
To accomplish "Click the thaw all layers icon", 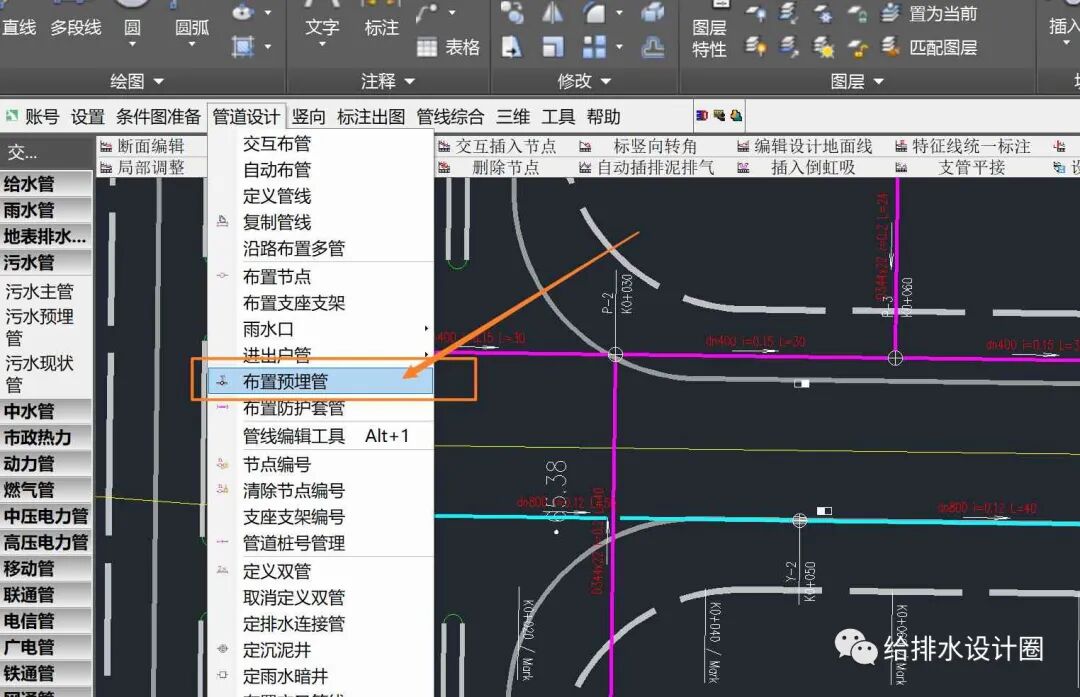I will (x=823, y=47).
